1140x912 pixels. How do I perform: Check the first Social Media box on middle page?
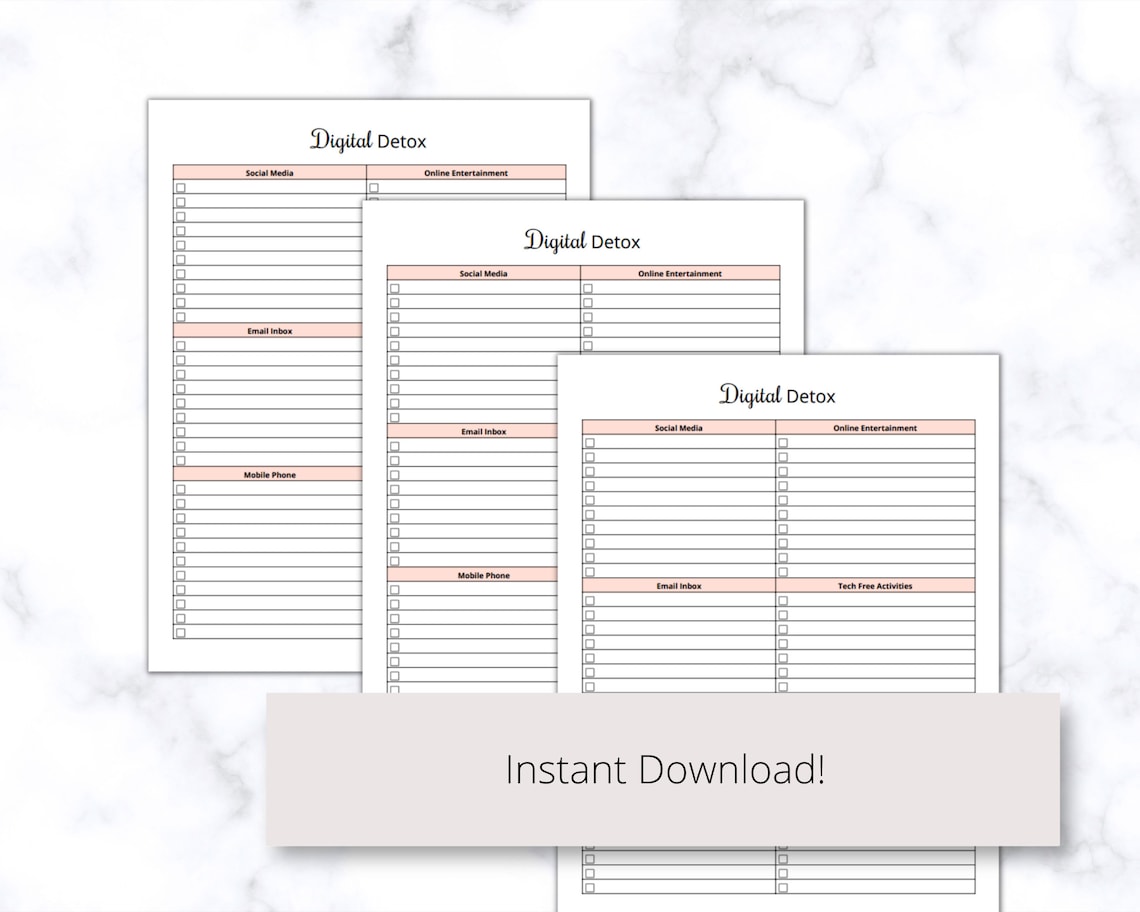(x=396, y=286)
